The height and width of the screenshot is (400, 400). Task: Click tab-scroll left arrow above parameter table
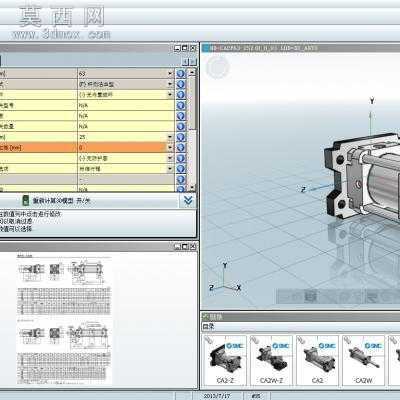(x=186, y=62)
